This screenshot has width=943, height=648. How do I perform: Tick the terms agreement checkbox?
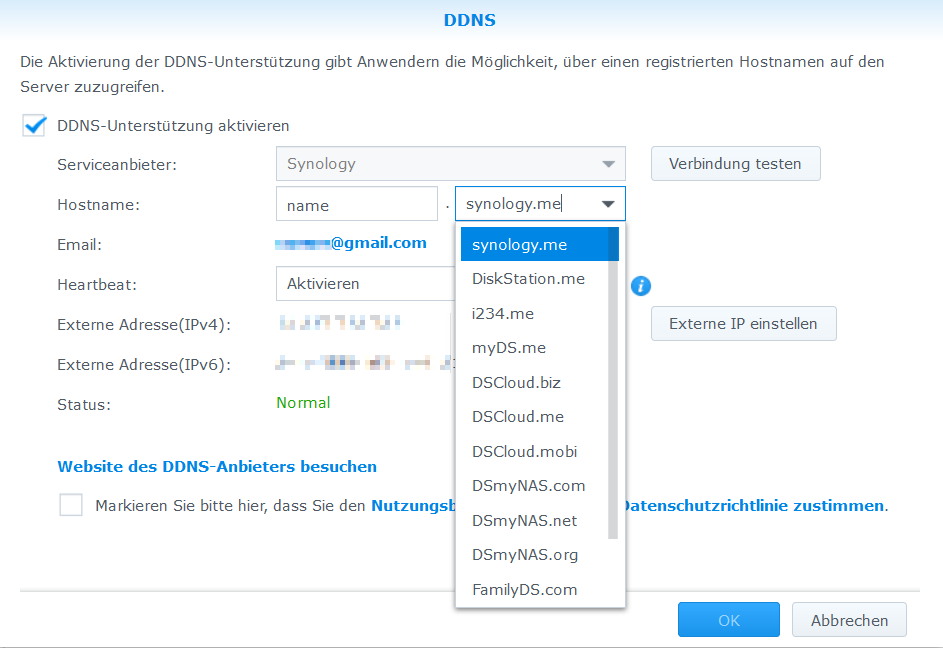(x=71, y=505)
